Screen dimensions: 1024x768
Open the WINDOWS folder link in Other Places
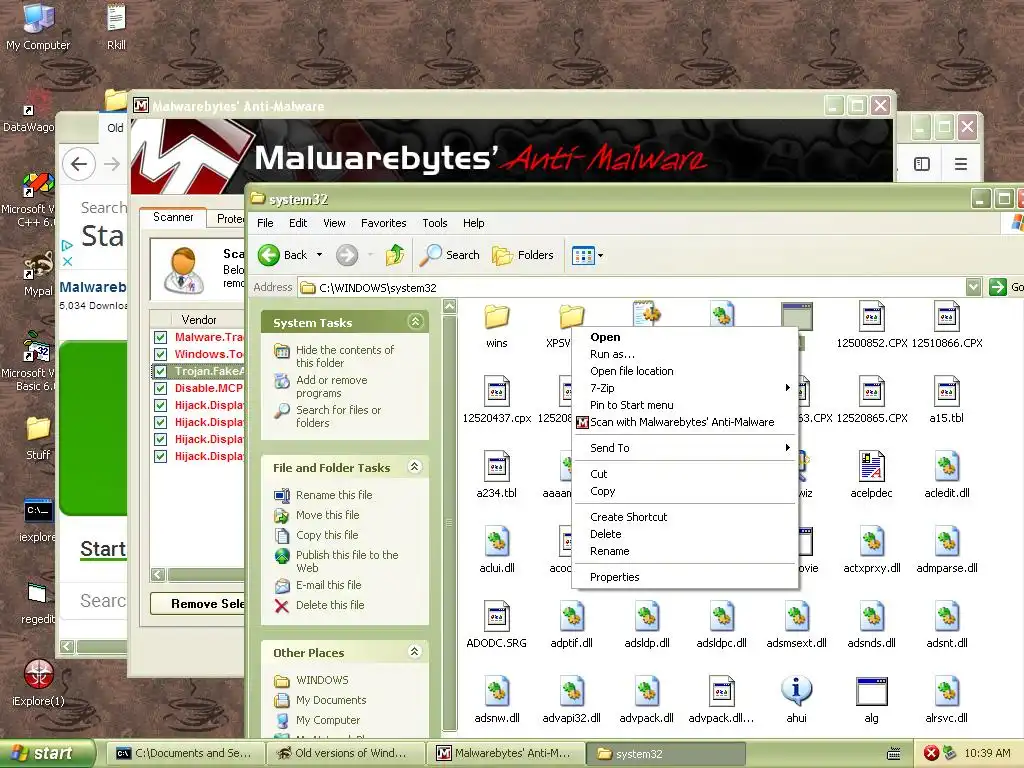coord(322,680)
